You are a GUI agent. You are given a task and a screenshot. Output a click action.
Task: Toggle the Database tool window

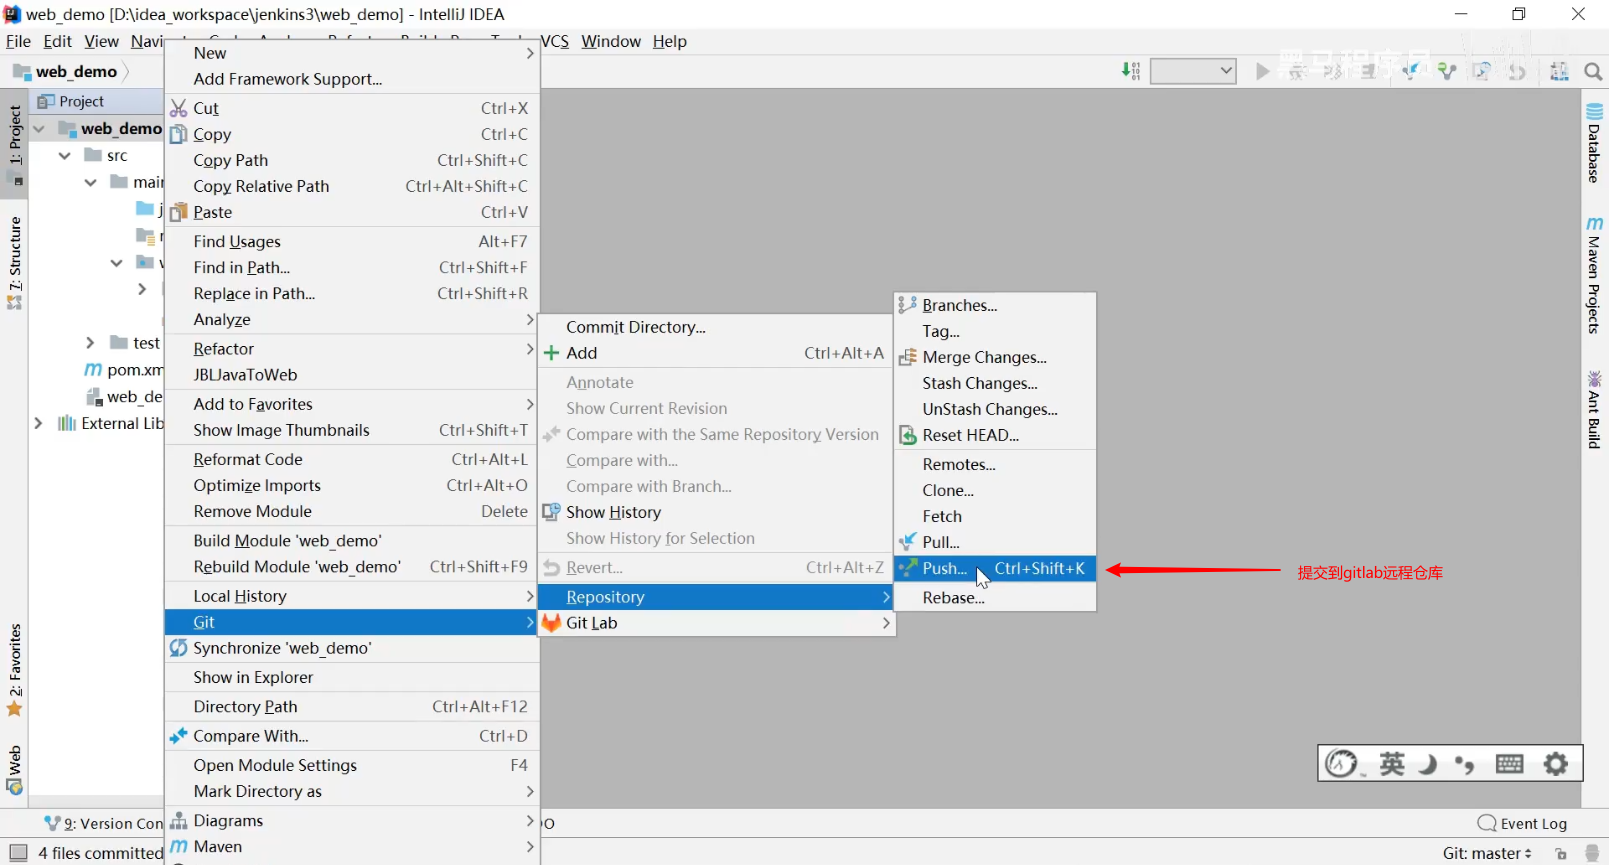click(x=1594, y=142)
